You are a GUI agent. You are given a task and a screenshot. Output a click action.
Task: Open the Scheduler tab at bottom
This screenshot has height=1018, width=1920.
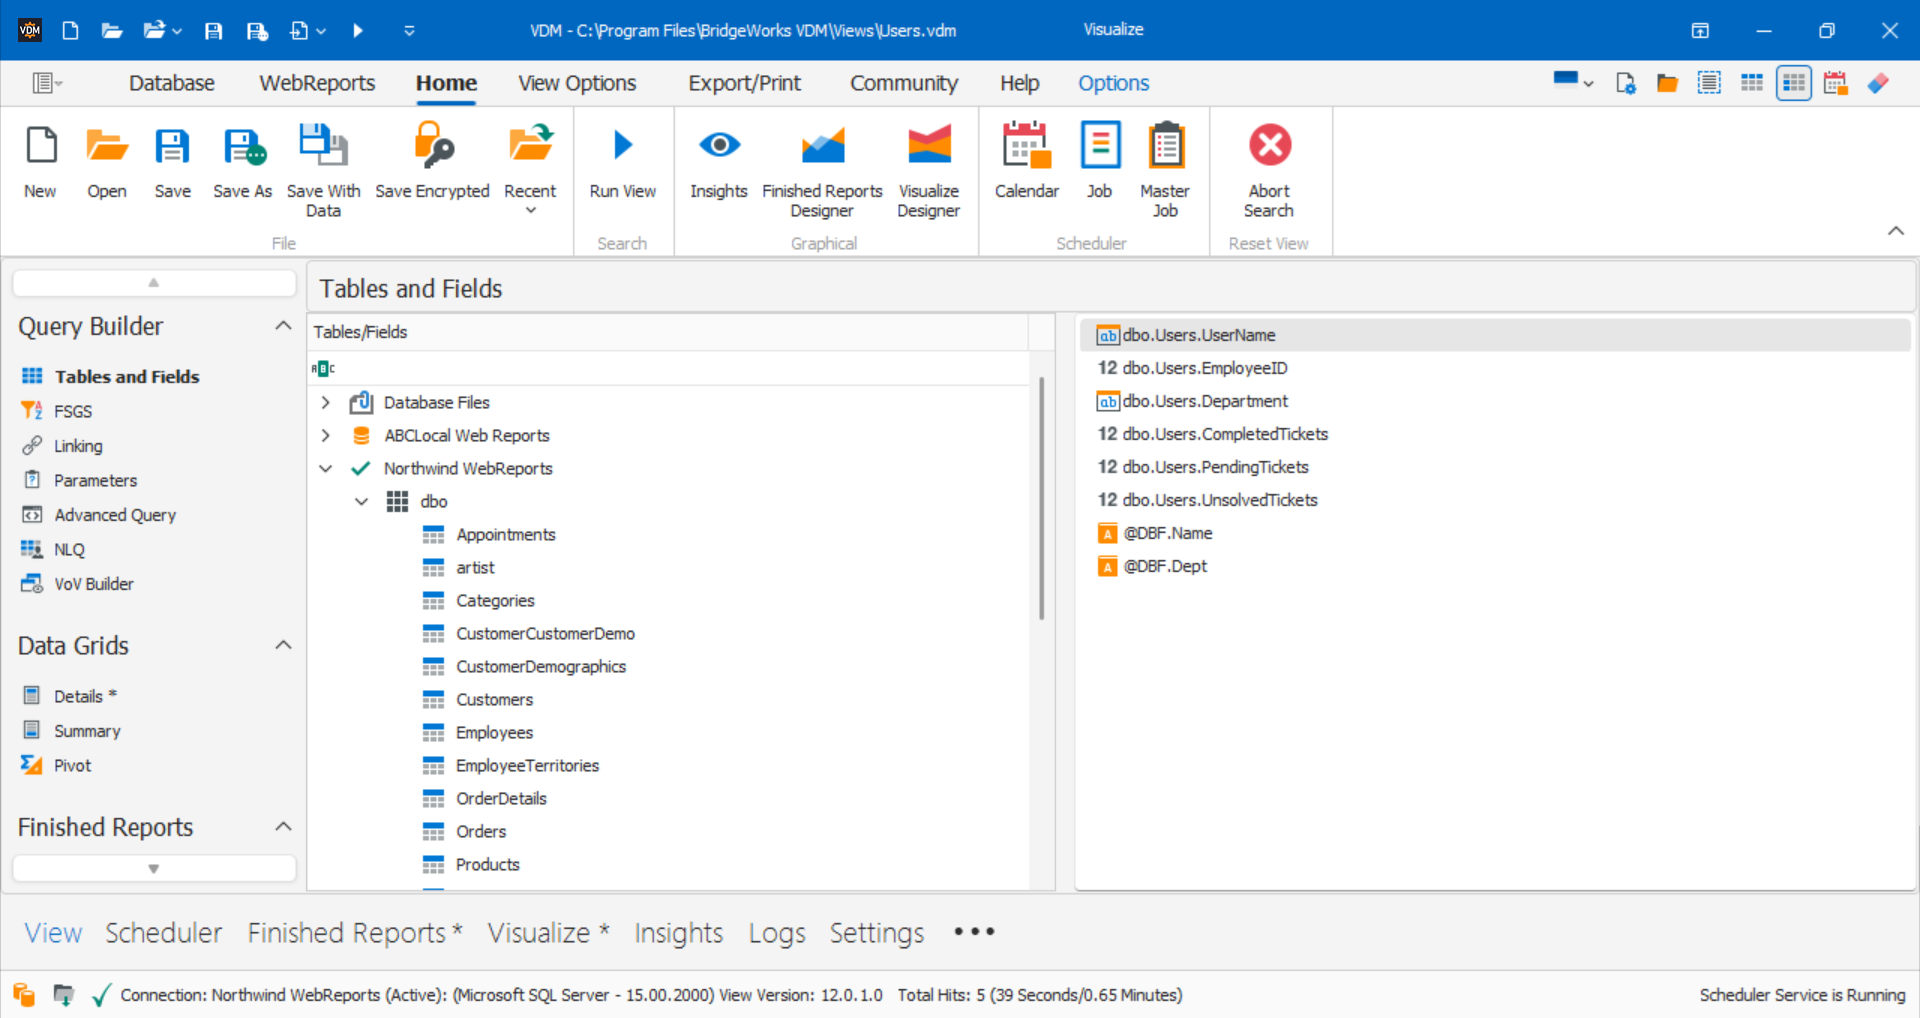click(x=163, y=932)
